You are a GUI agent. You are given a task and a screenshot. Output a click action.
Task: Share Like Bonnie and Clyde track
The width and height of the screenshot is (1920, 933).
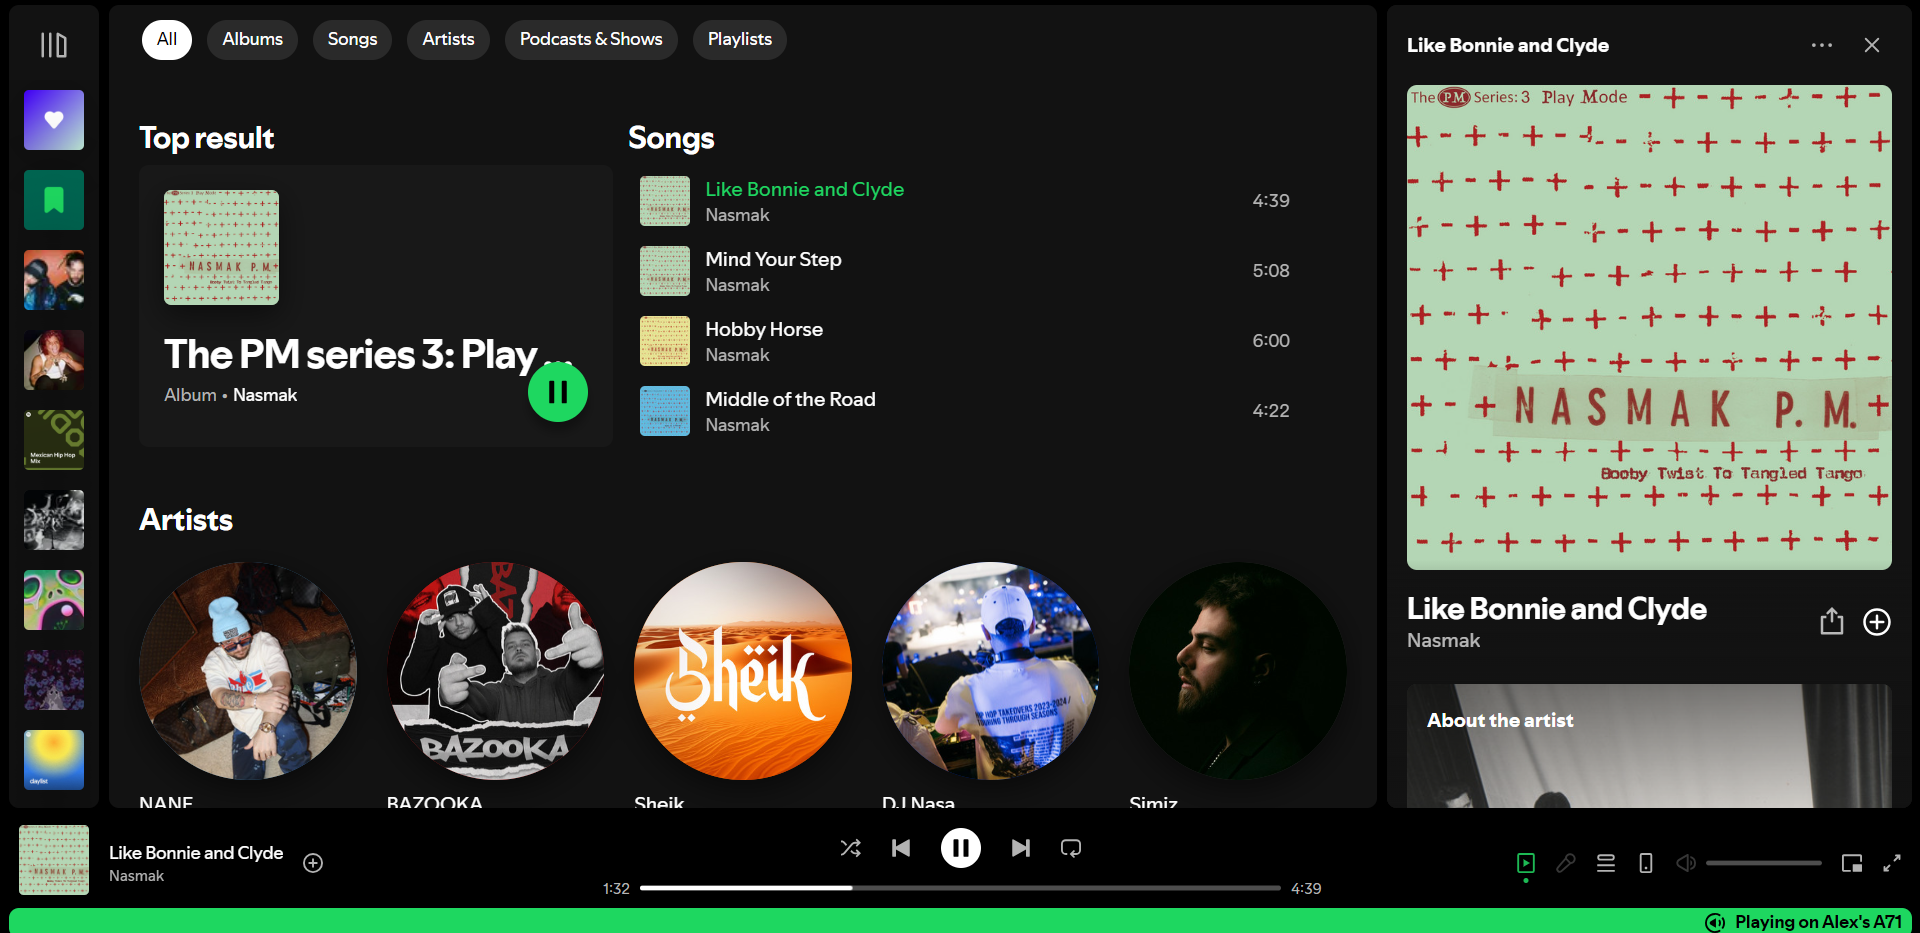coord(1831,622)
